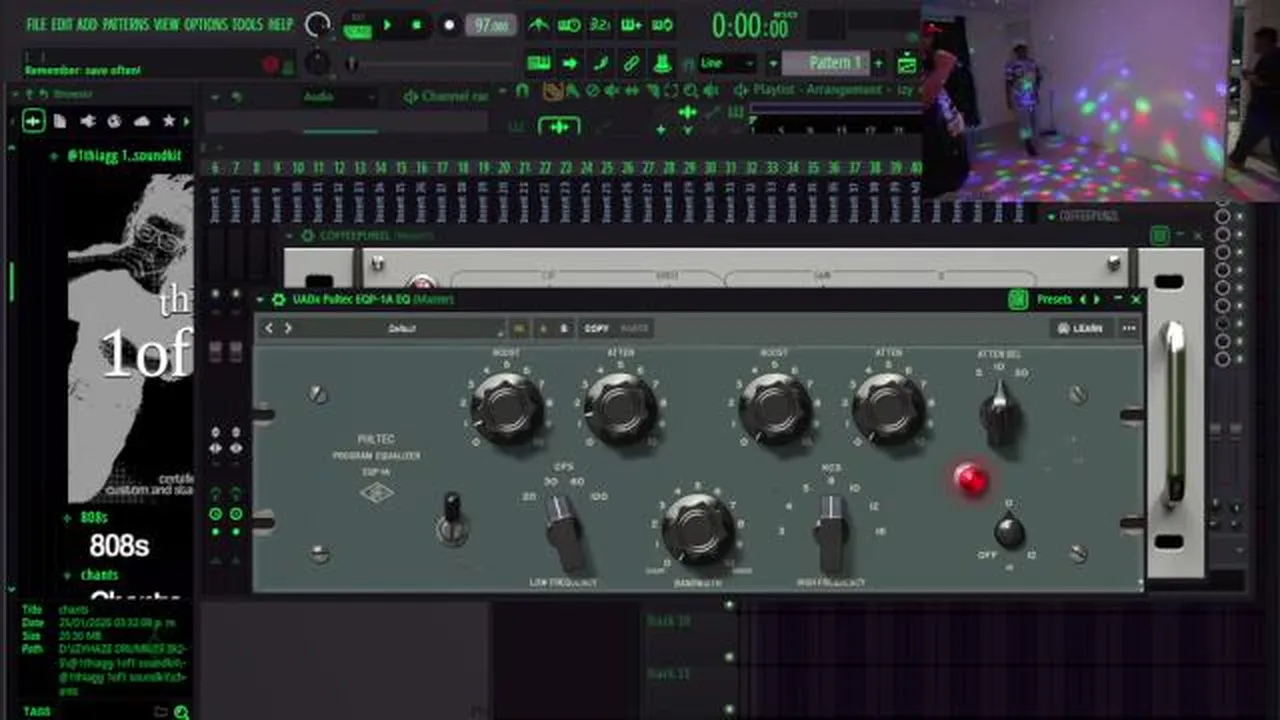Open the TOOLS menu
Screen dimensions: 1280x720
248,24
